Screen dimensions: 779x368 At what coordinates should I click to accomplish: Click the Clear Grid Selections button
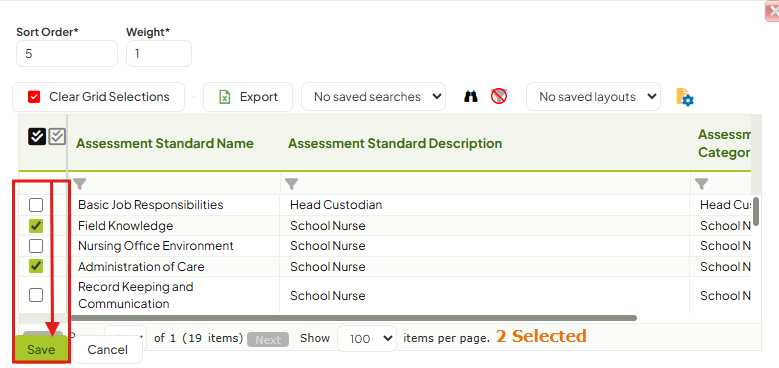(98, 97)
